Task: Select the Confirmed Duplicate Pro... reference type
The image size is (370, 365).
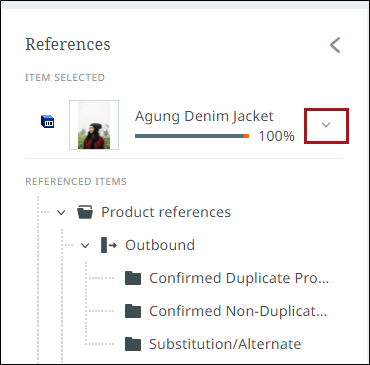Action: [239, 278]
